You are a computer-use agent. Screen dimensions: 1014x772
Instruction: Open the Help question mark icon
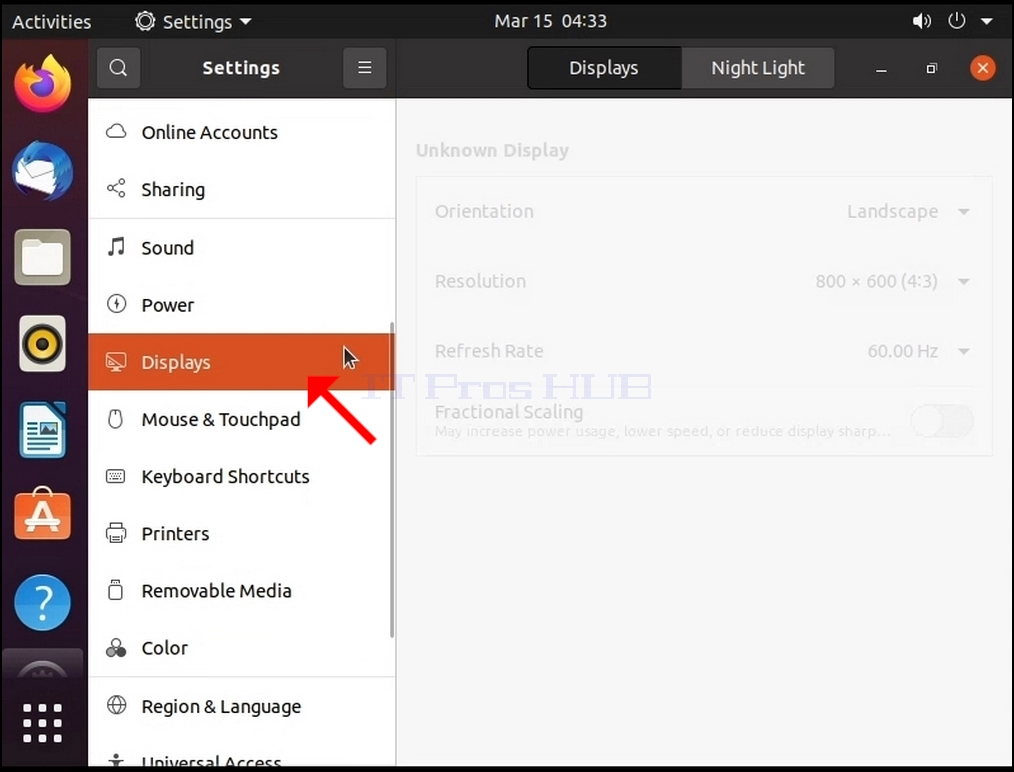pyautogui.click(x=43, y=602)
